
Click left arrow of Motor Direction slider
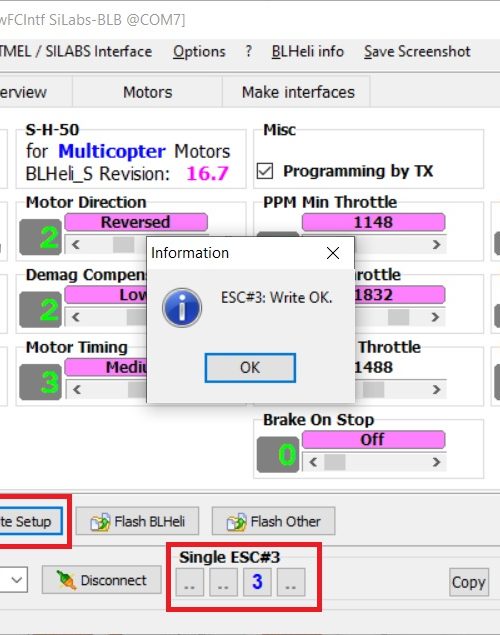76,245
